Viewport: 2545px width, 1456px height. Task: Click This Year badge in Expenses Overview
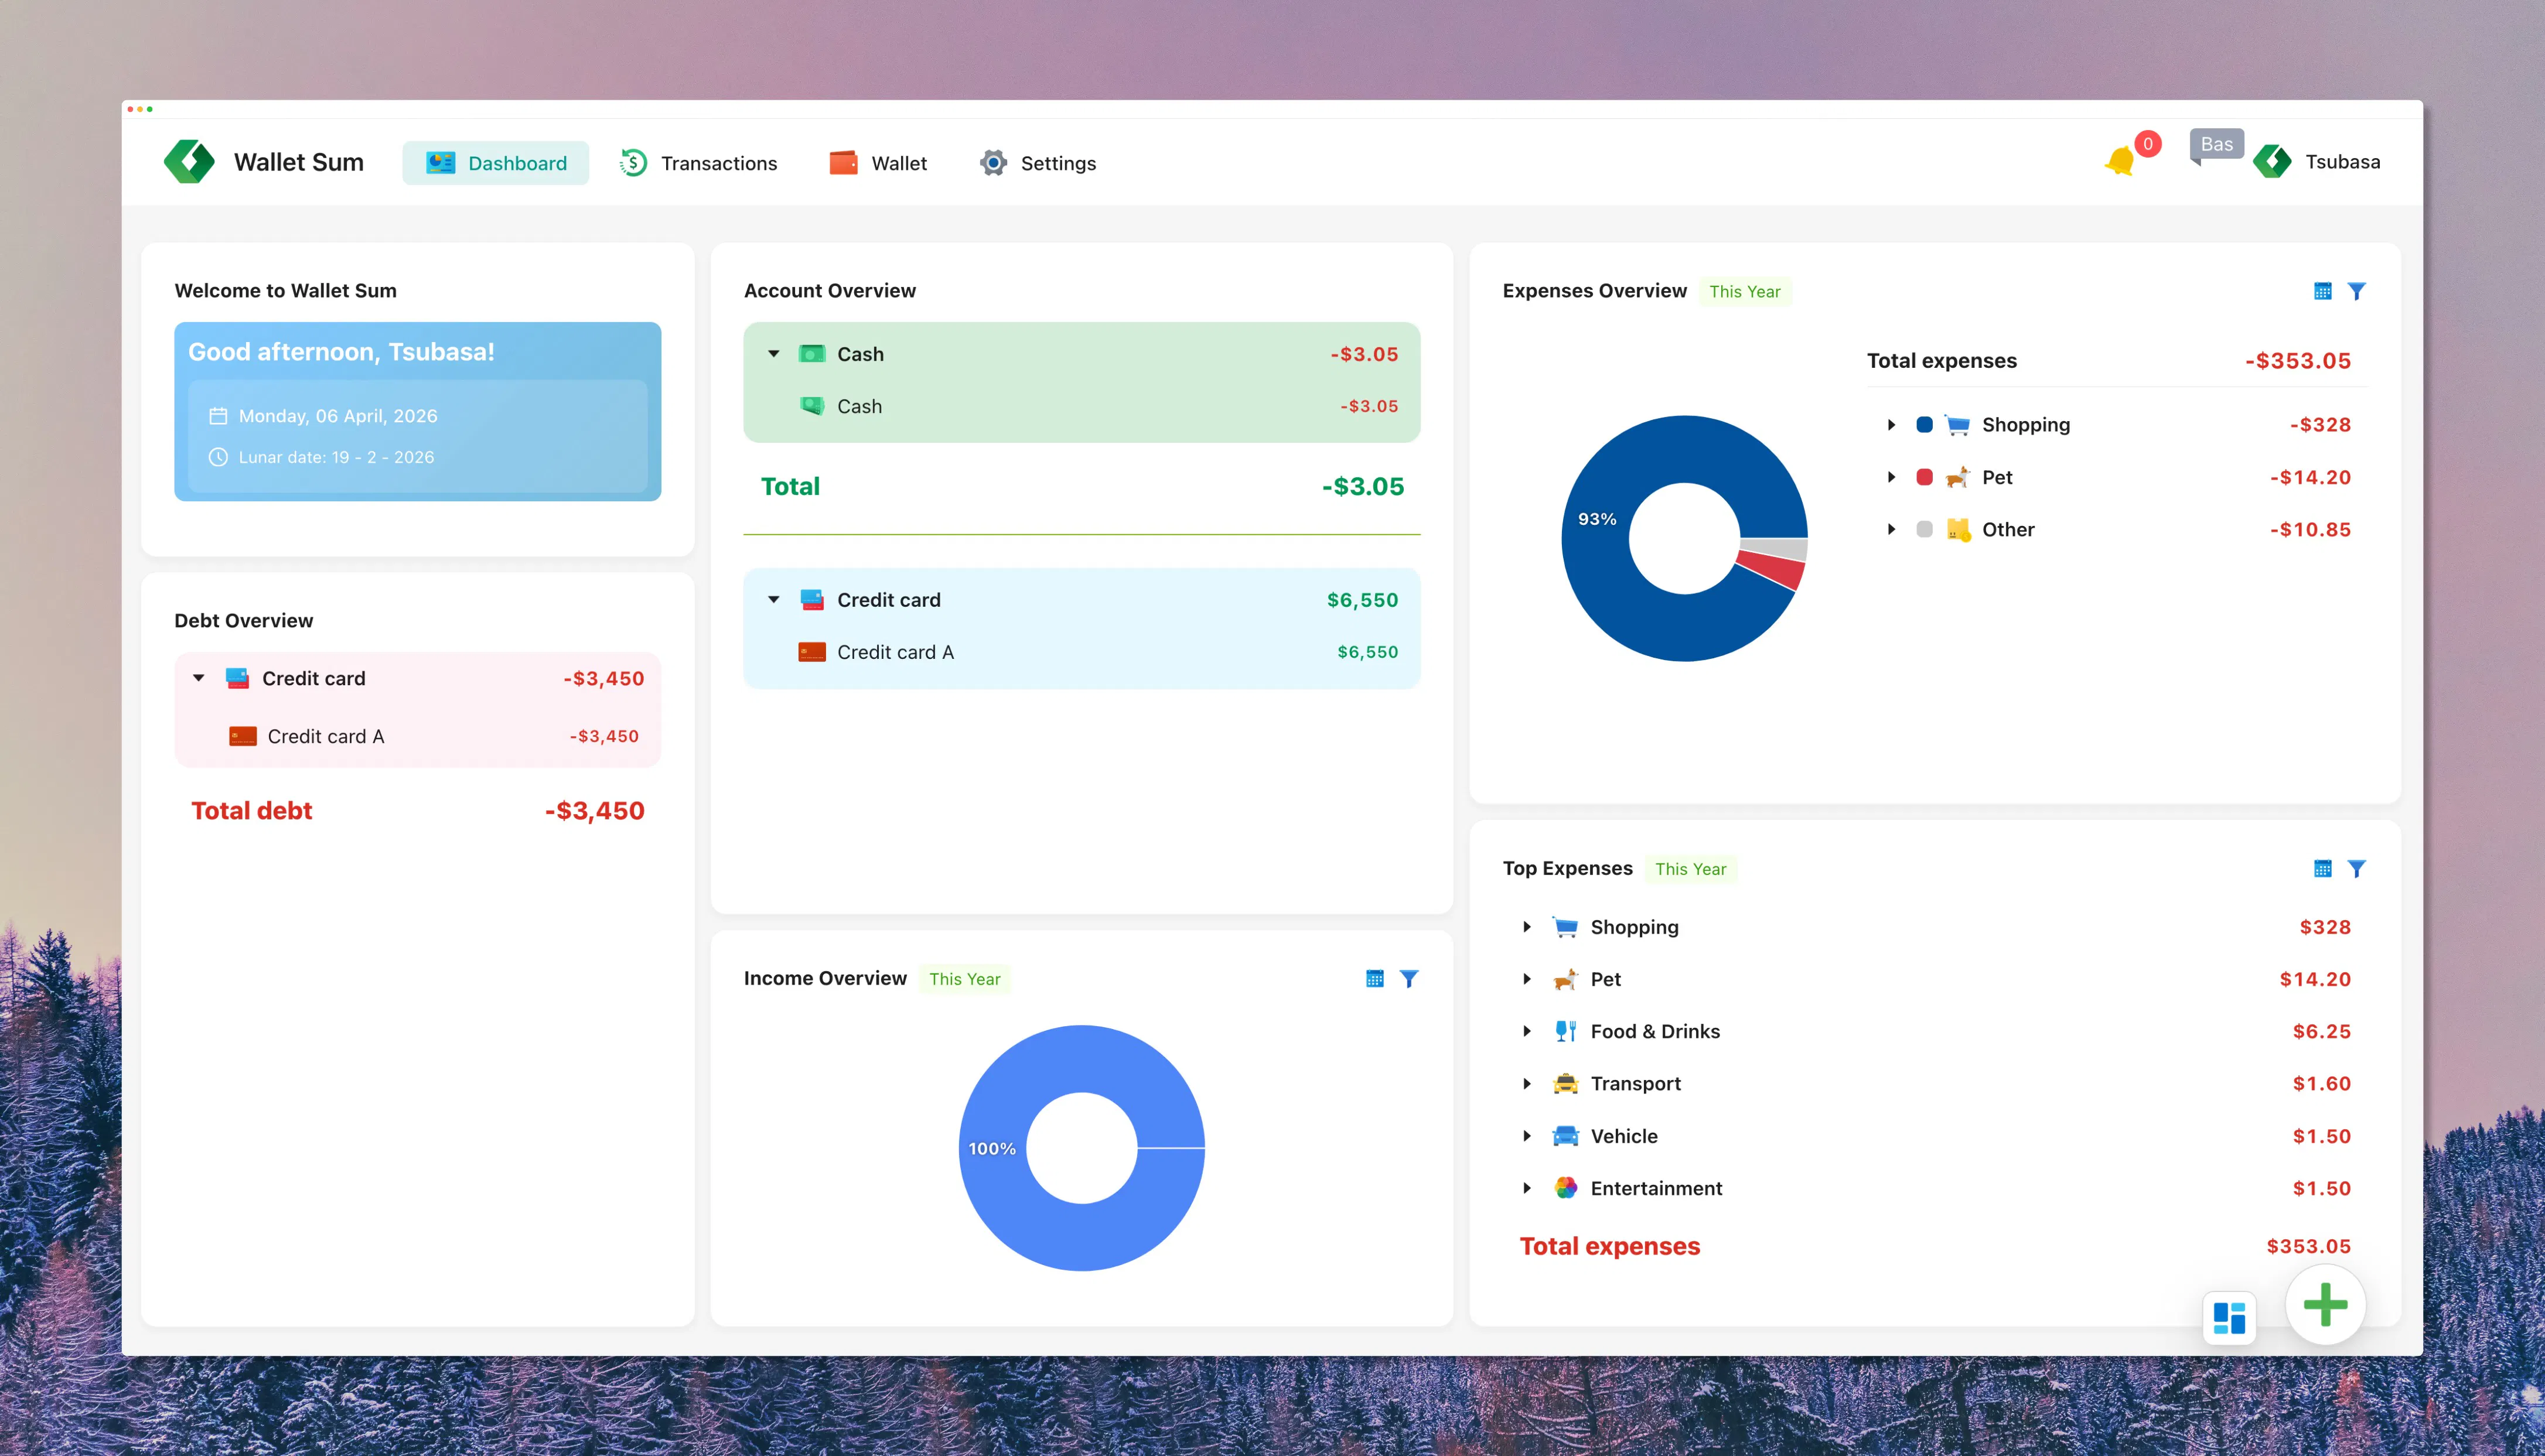[x=1745, y=292]
